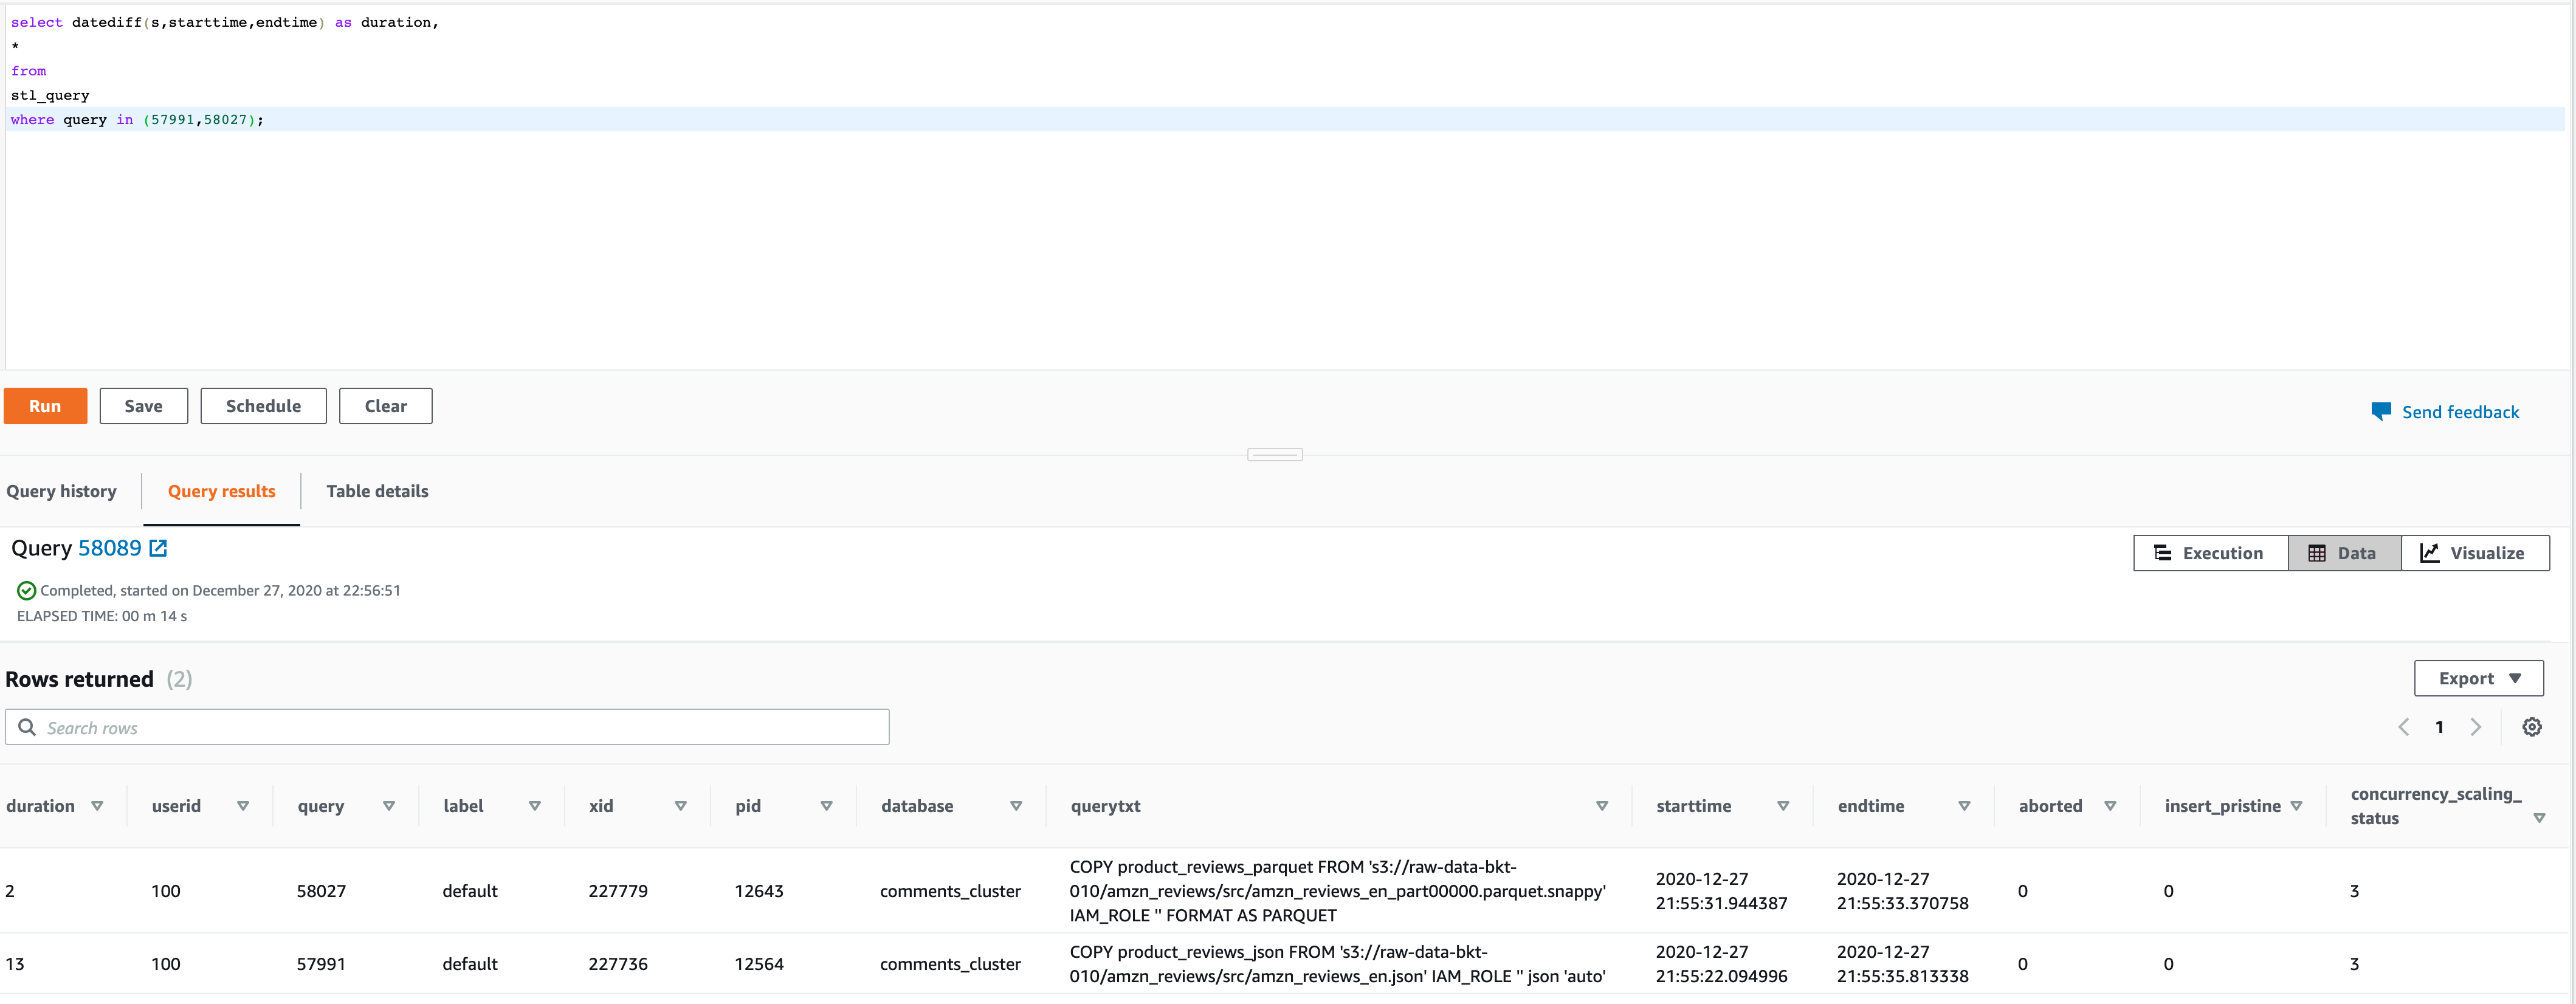
Task: Open starttime column filter dropdown
Action: pyautogui.click(x=1782, y=806)
